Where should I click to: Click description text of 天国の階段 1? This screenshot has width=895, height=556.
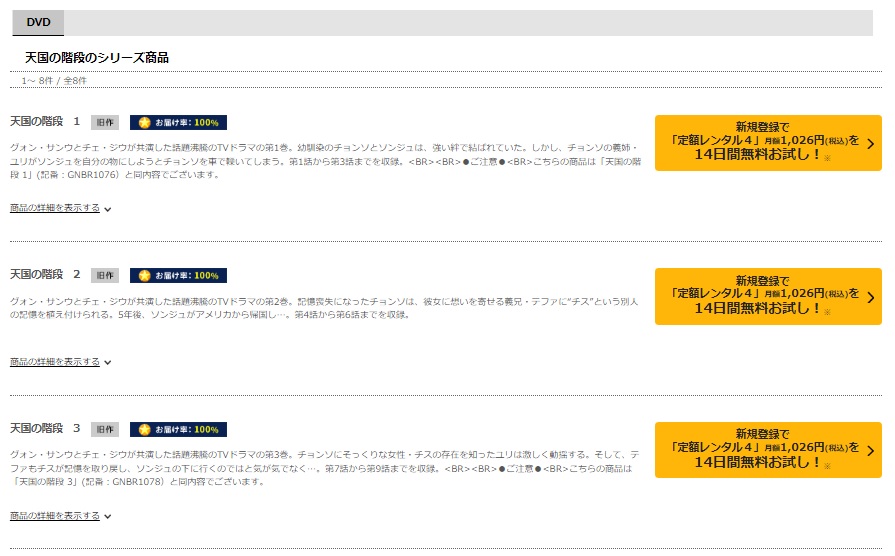325,161
